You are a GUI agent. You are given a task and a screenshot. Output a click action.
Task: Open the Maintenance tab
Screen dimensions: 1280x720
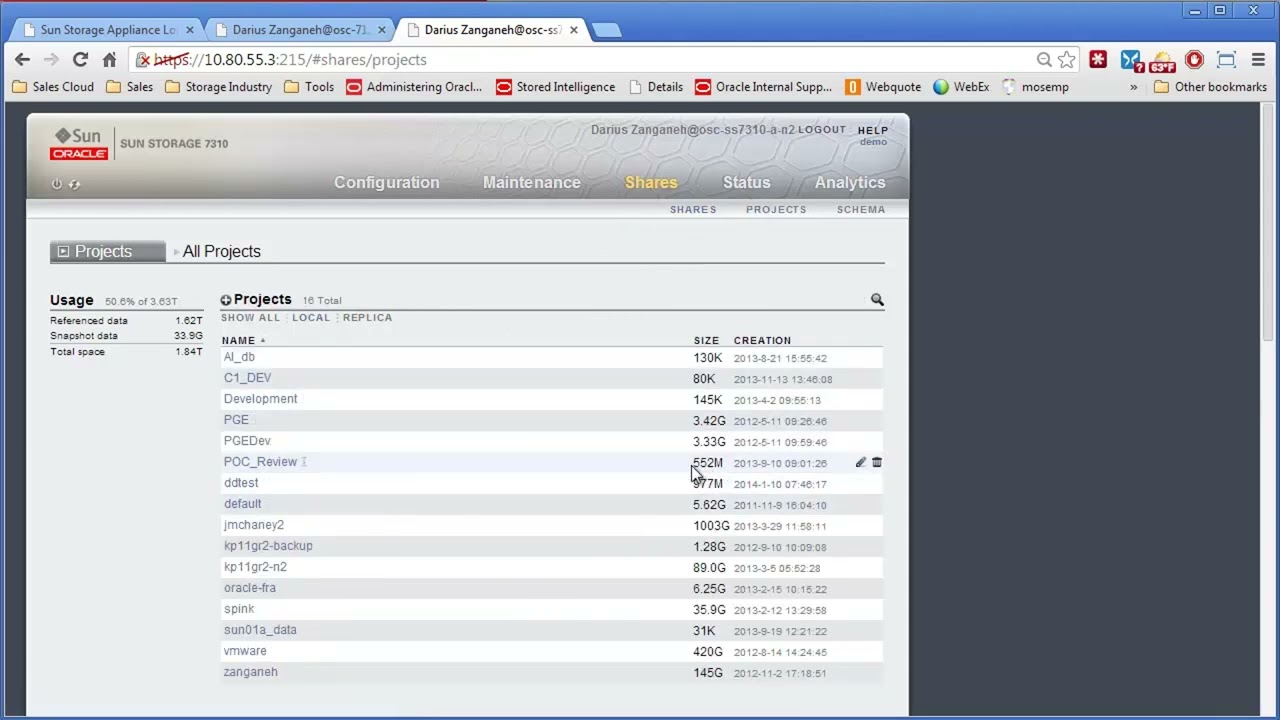pyautogui.click(x=531, y=182)
